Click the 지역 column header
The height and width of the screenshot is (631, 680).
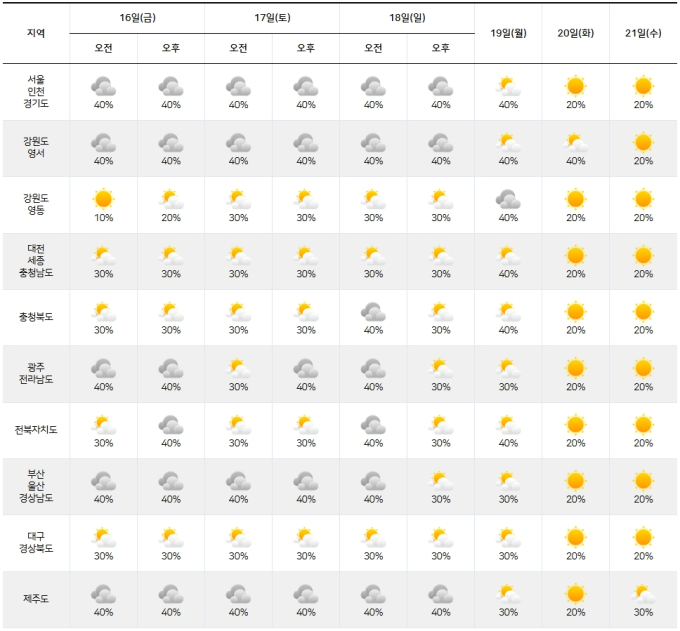point(36,33)
